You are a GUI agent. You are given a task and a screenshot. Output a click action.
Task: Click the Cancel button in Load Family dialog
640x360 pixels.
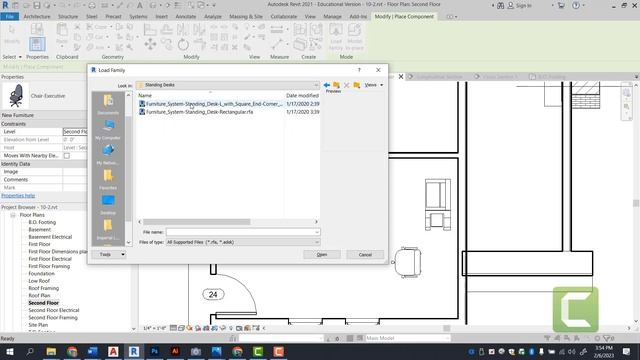click(365, 254)
